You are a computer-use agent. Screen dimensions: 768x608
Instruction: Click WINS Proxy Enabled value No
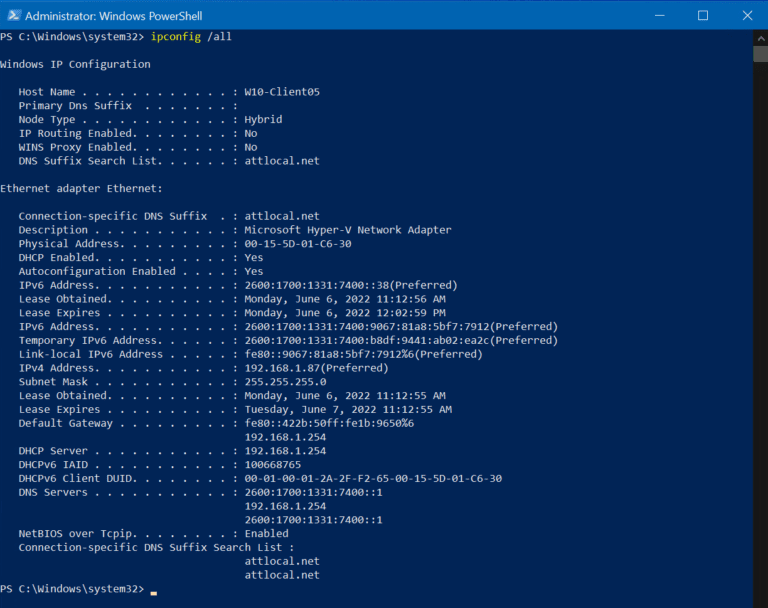point(251,147)
